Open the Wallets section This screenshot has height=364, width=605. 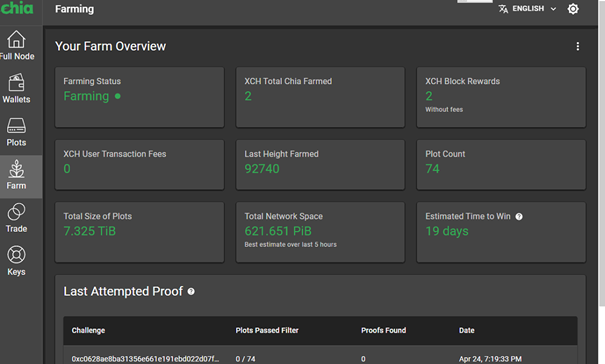point(17,89)
